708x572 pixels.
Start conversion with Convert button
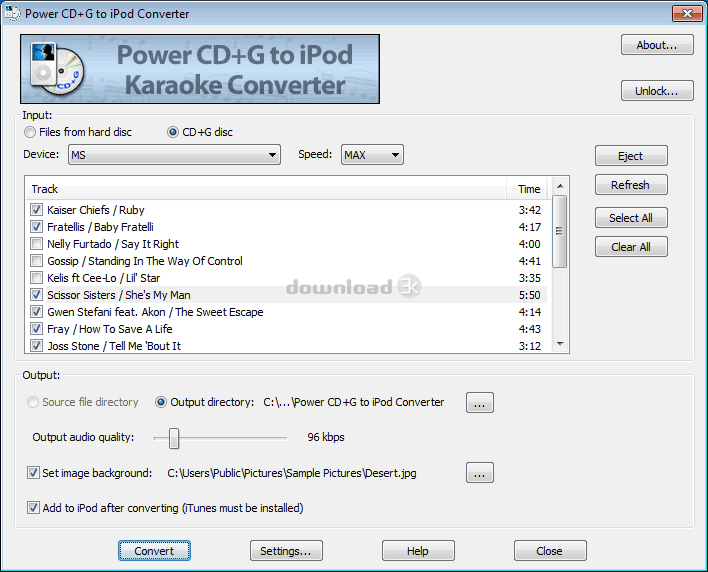[154, 551]
